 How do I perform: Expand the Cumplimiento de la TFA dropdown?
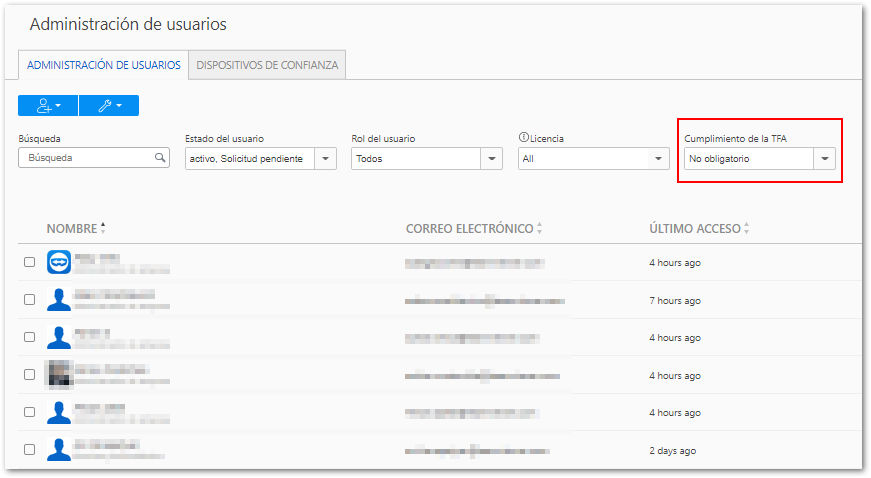click(825, 159)
